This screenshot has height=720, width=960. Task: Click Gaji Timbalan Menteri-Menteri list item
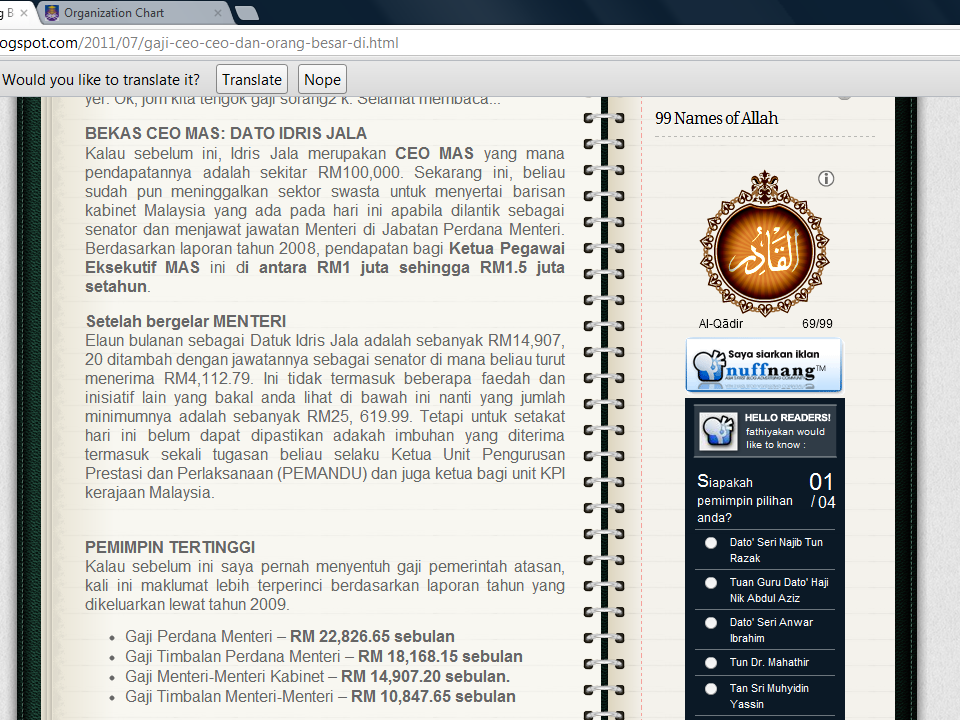coord(320,697)
